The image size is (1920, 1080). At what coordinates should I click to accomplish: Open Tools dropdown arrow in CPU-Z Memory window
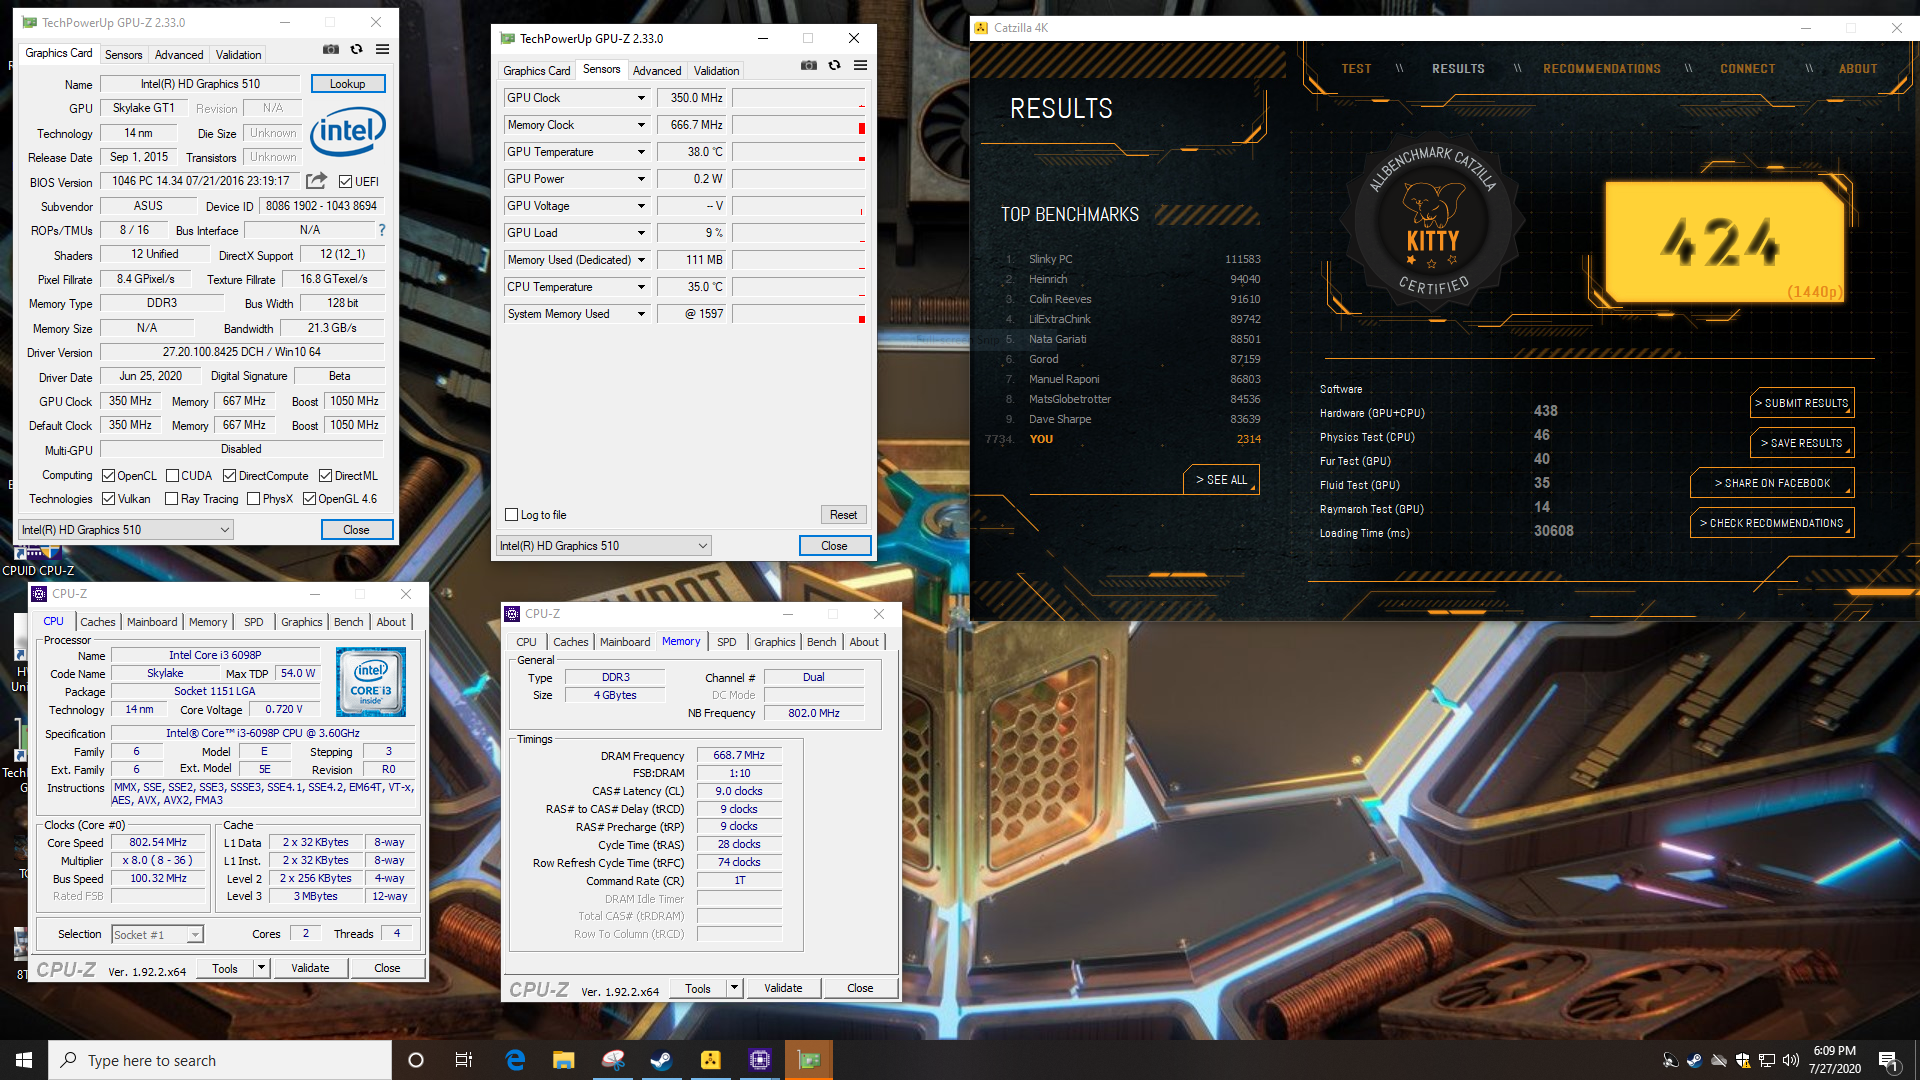pos(734,988)
